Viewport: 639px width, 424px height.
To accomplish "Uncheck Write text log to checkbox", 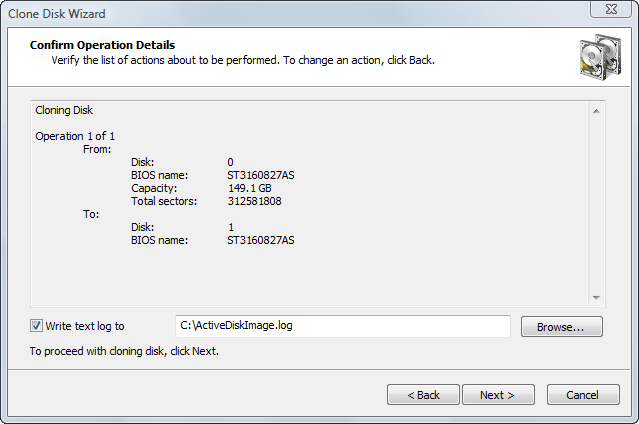I will pos(36,326).
